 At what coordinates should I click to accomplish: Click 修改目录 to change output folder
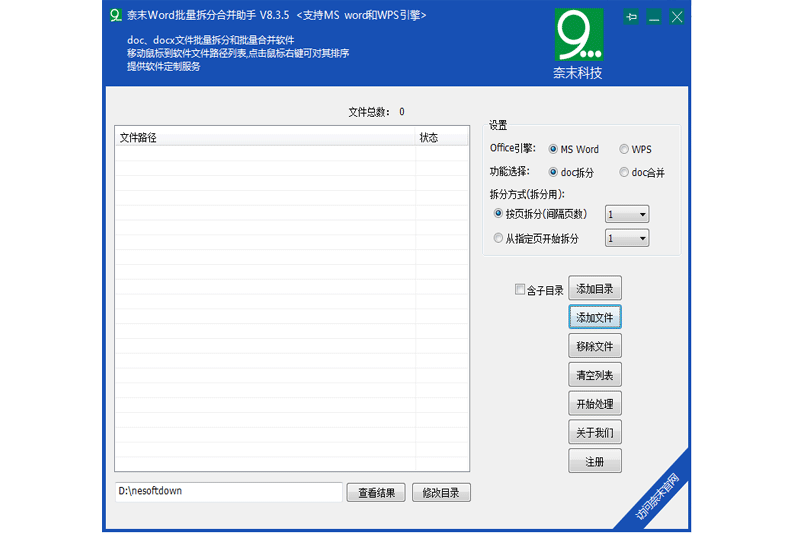click(441, 493)
